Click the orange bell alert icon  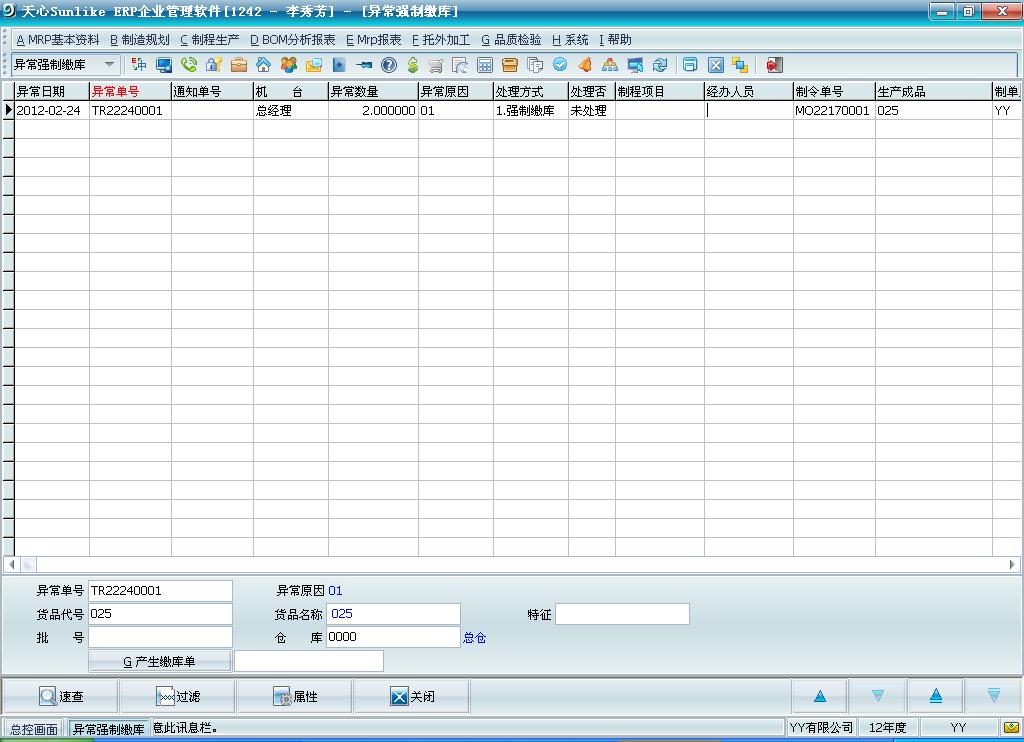point(585,65)
